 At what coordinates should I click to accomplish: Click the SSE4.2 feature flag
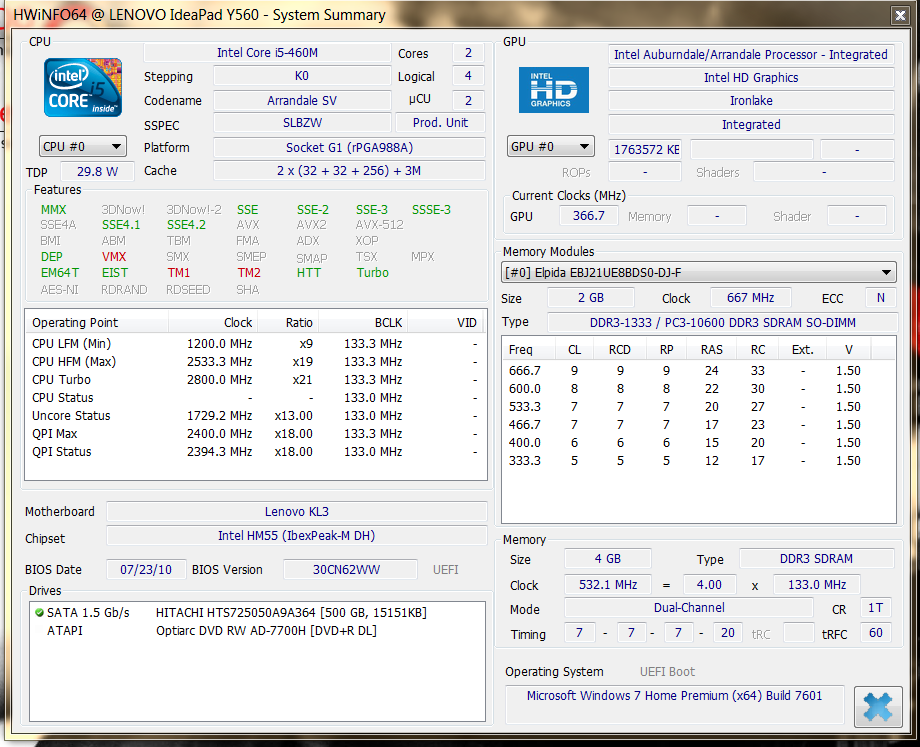click(186, 225)
